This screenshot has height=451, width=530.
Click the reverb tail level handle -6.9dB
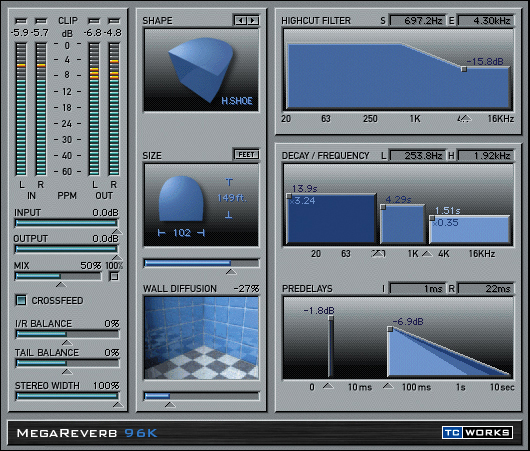point(390,329)
